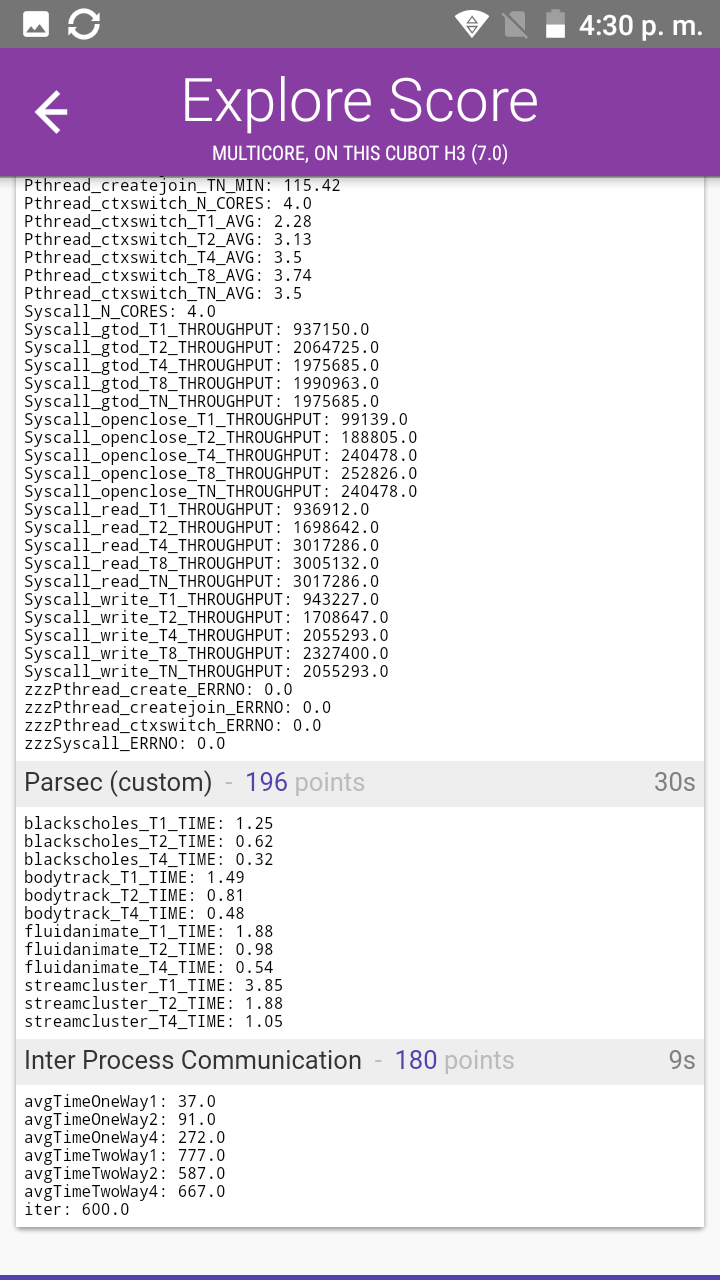Image resolution: width=720 pixels, height=1280 pixels.
Task: Tap the 30s duration label
Action: pyautogui.click(x=674, y=783)
